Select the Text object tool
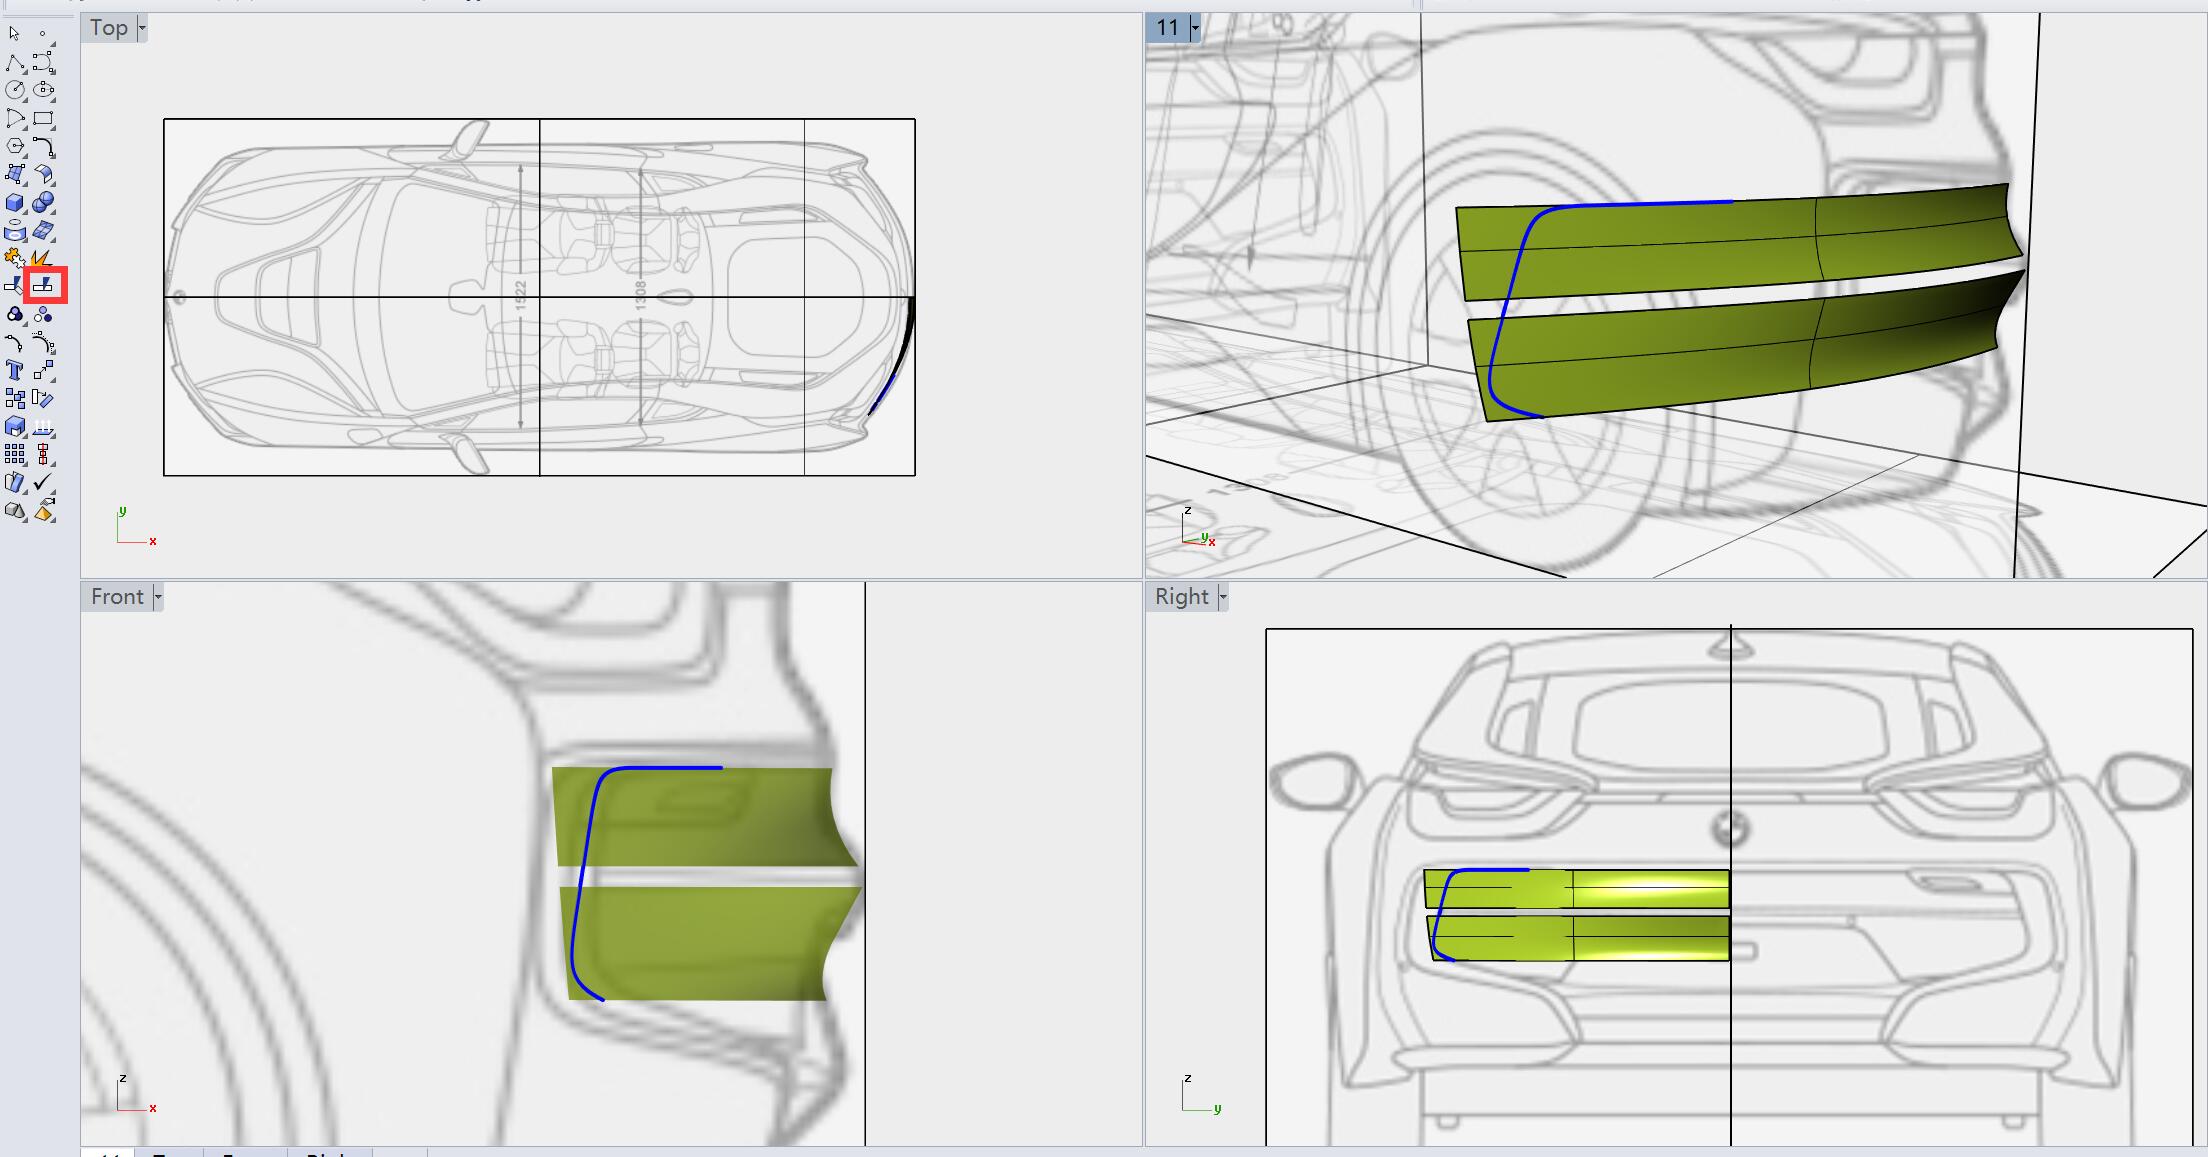 (15, 371)
